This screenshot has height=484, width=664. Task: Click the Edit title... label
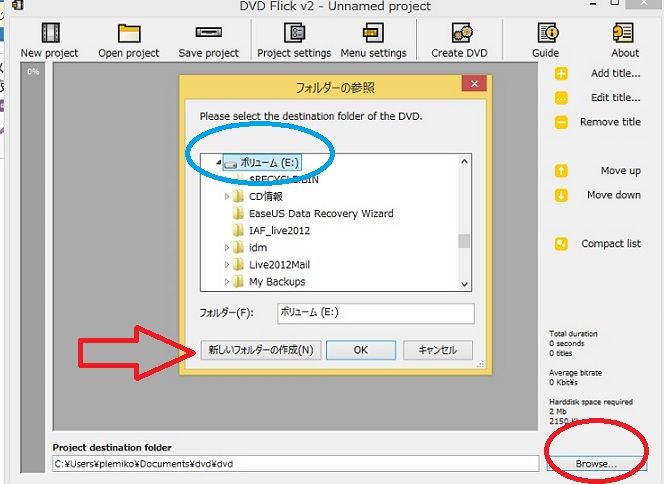pos(616,98)
